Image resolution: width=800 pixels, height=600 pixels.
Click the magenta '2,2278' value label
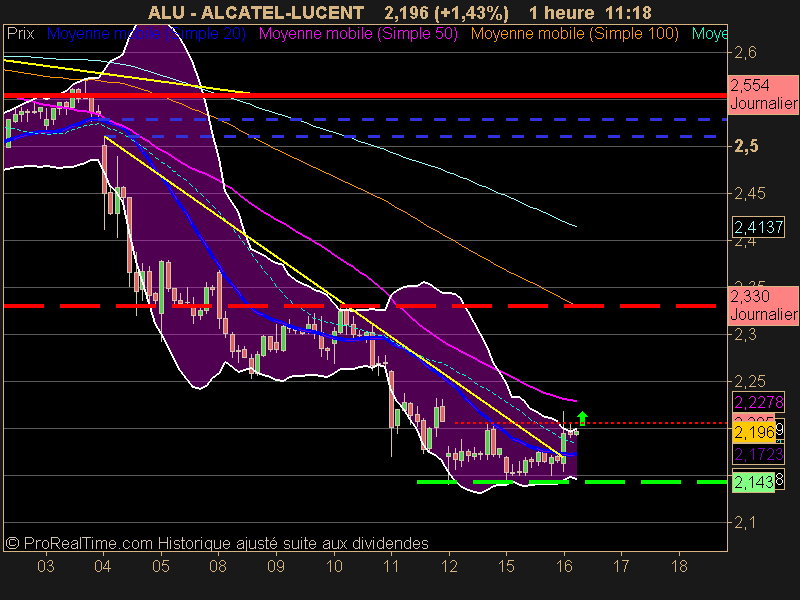pos(759,403)
